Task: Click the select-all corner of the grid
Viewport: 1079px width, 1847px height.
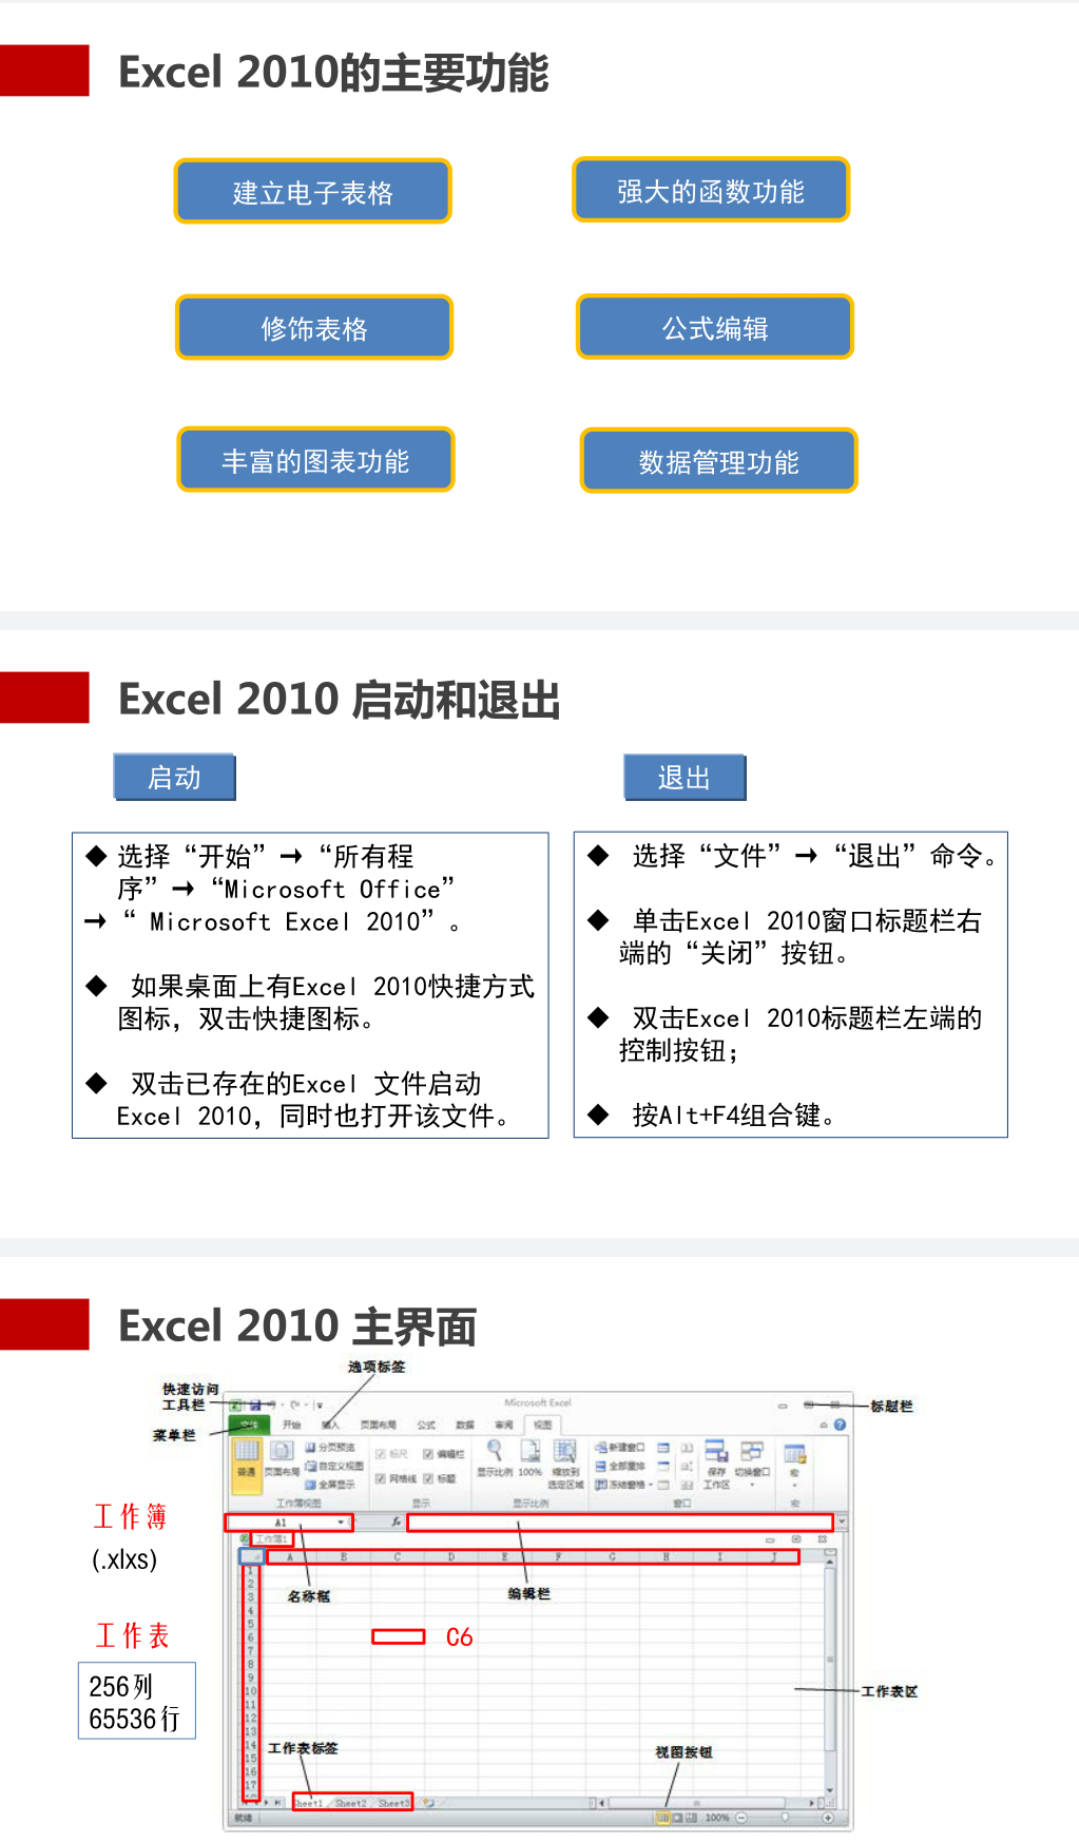Action: point(252,1557)
